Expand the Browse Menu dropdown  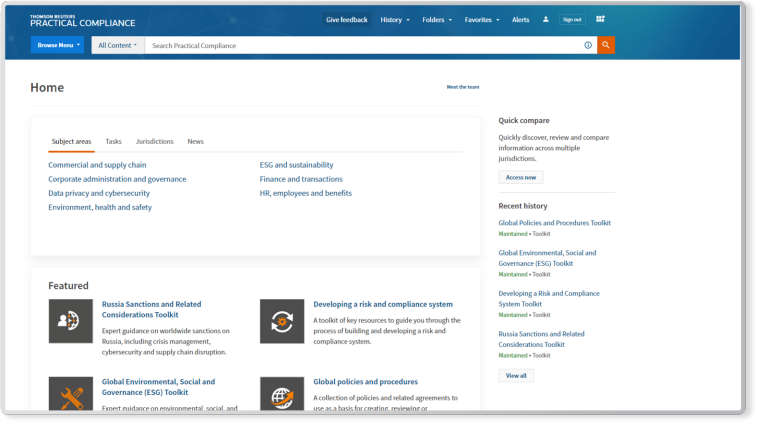click(58, 45)
